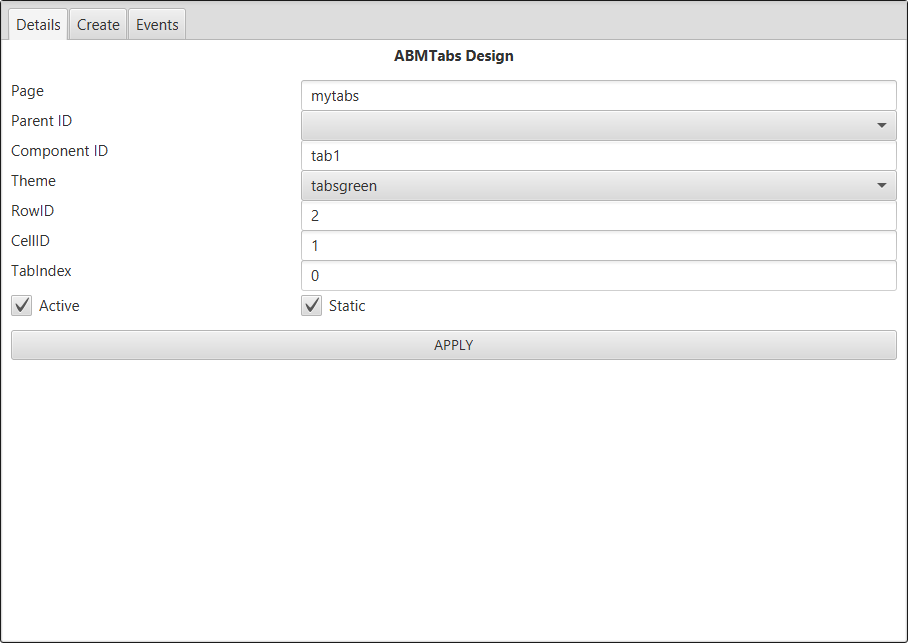This screenshot has width=908, height=643.
Task: Click the ABMTabs Design heading
Action: tap(454, 56)
